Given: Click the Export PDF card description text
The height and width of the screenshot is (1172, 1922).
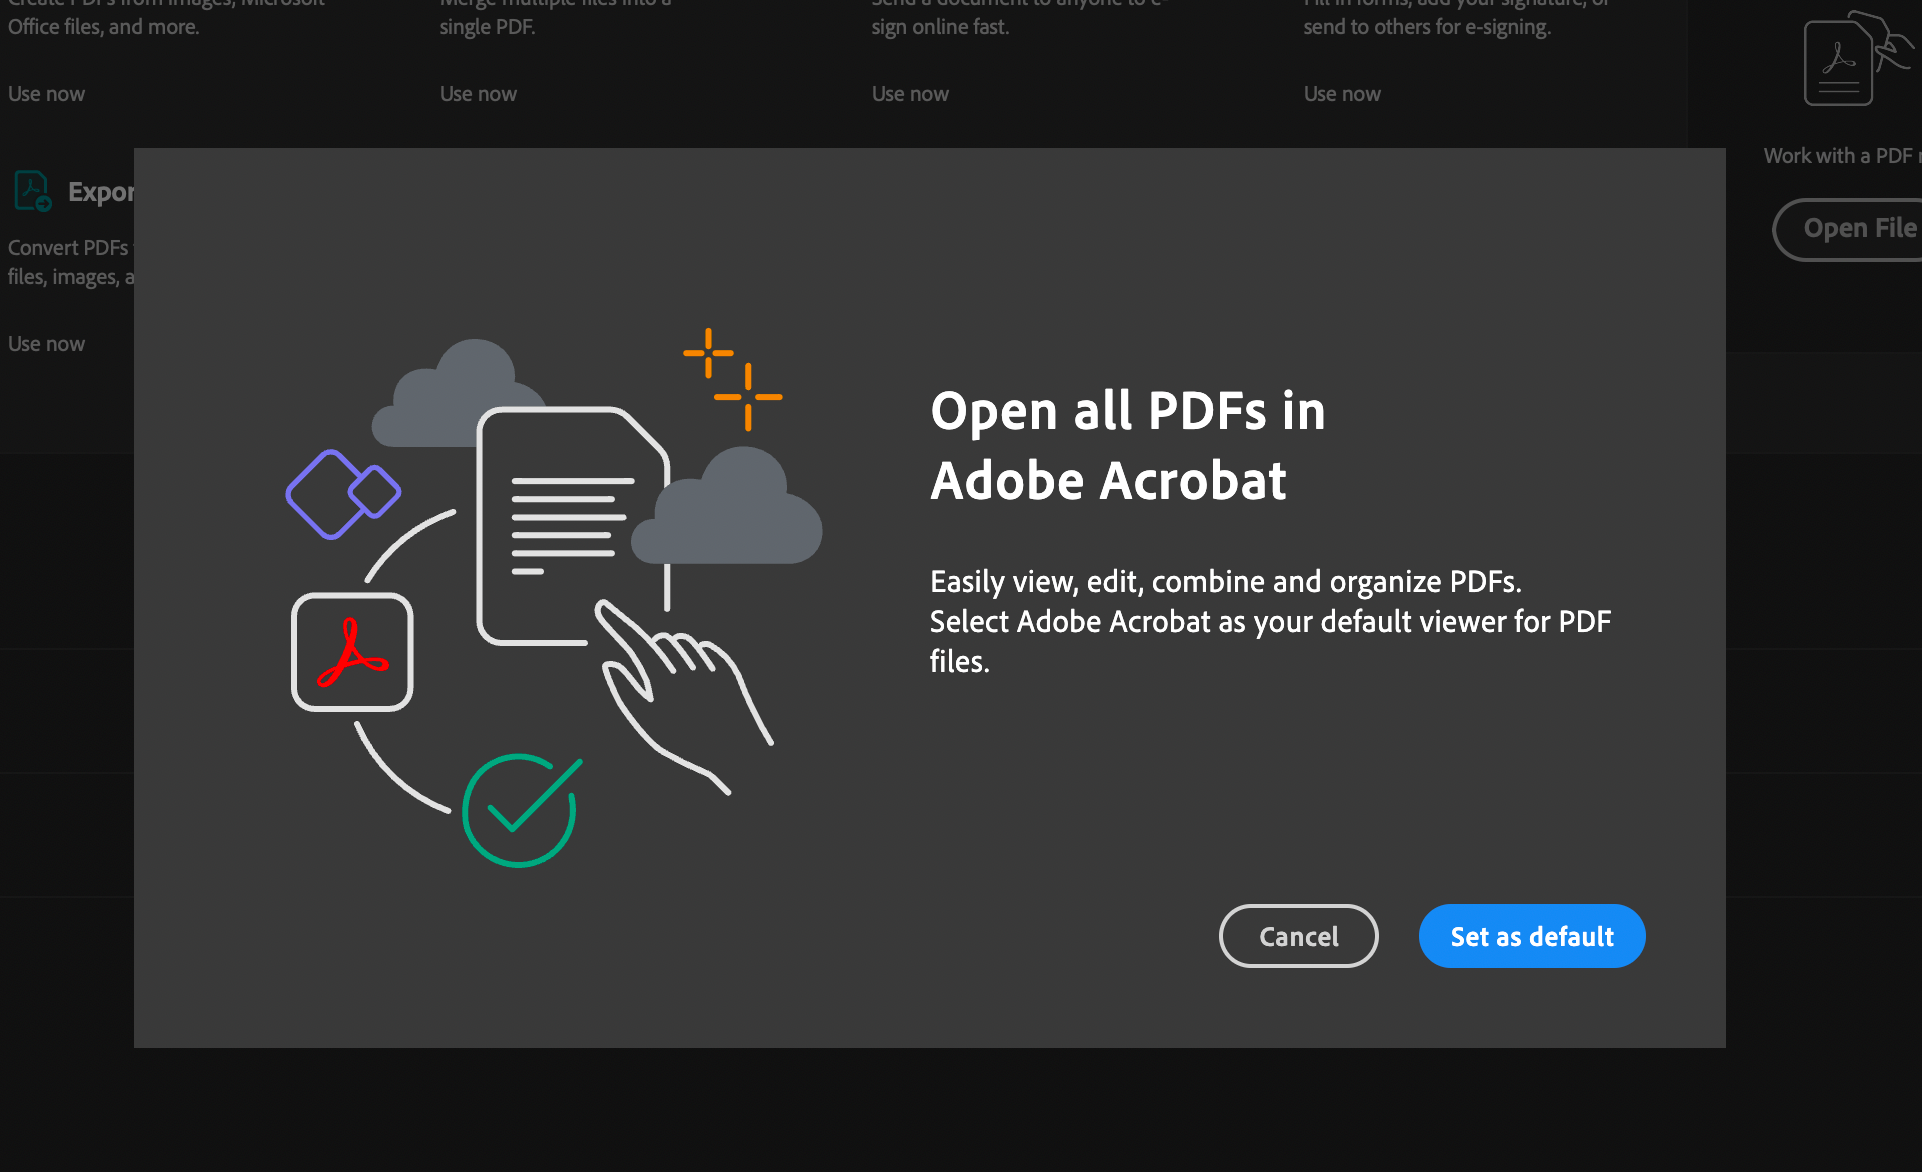Looking at the screenshot, I should (x=65, y=261).
